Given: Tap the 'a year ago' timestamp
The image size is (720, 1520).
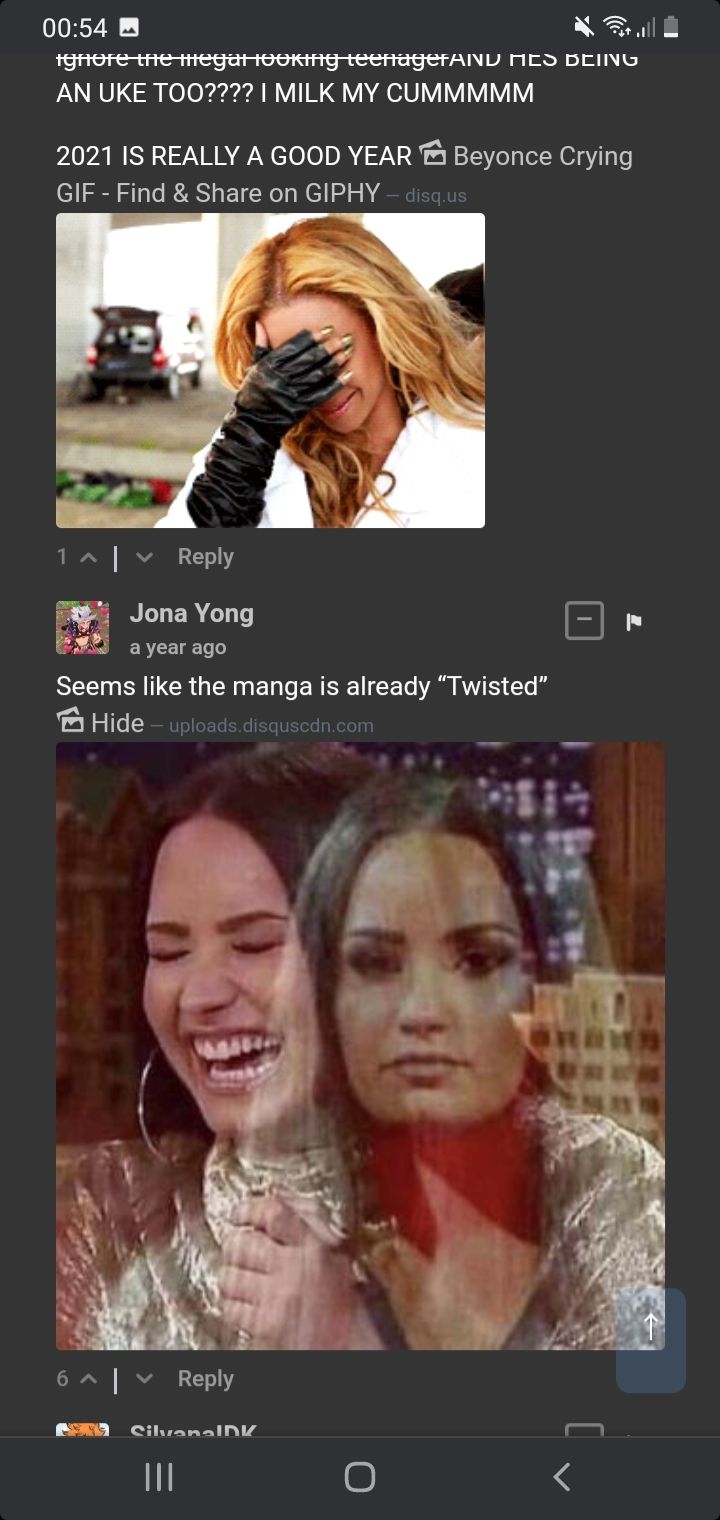Looking at the screenshot, I should point(178,647).
